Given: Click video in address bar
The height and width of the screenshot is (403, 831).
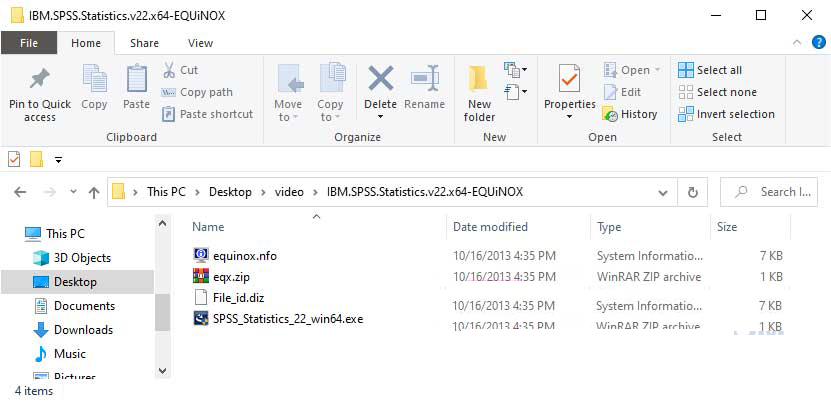Looking at the screenshot, I should pyautogui.click(x=289, y=192).
